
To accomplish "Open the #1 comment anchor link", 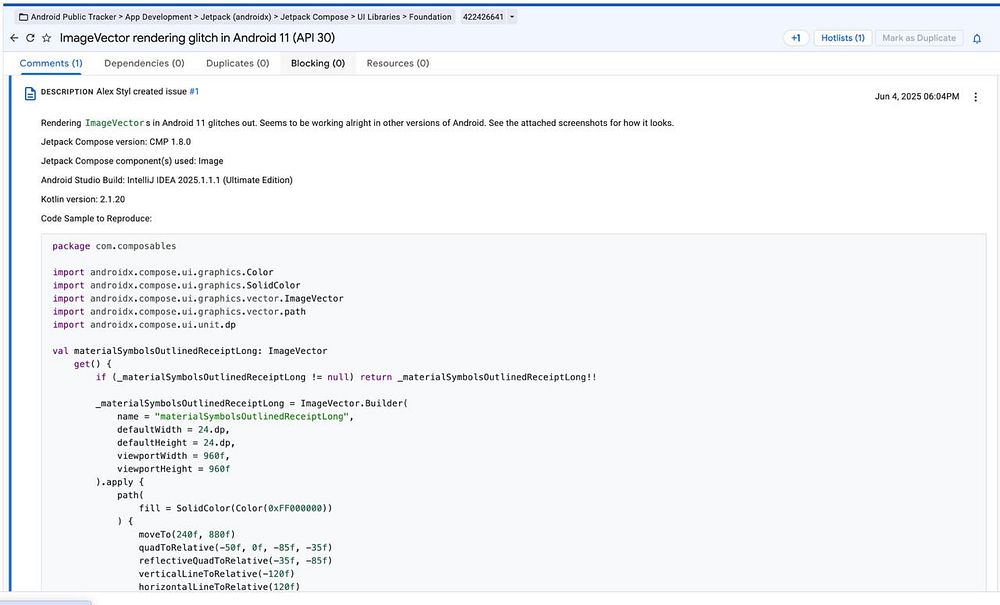I will click(x=194, y=91).
